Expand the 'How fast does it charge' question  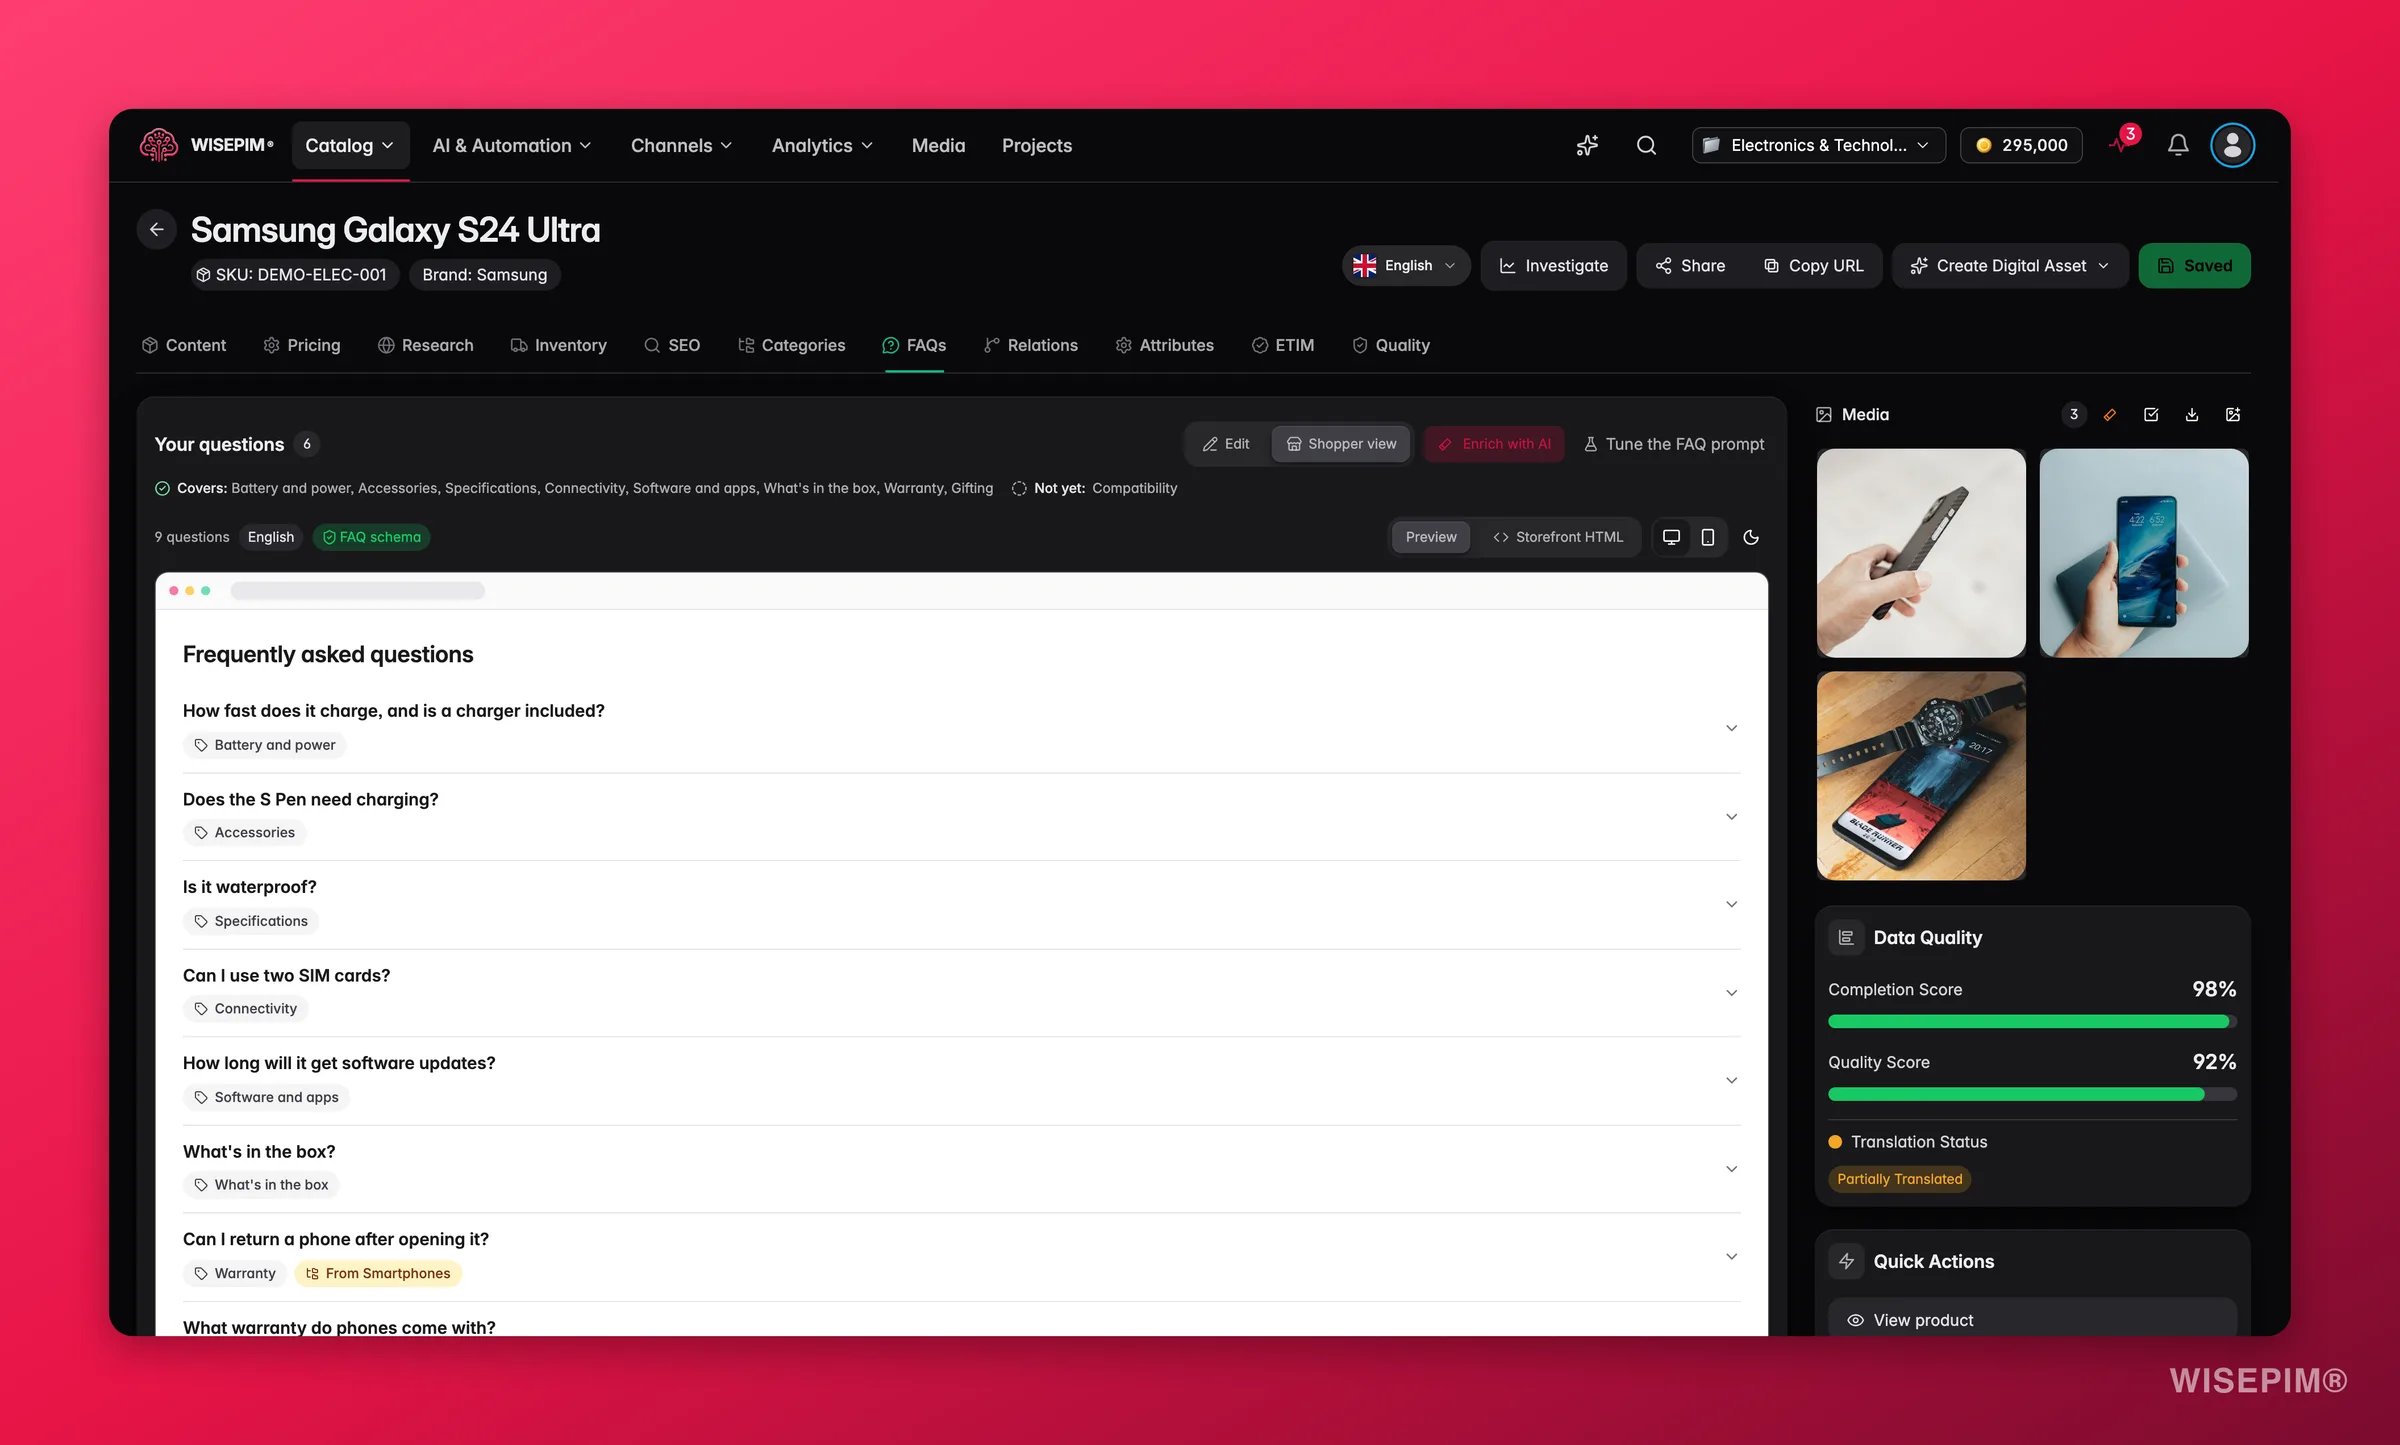(x=961, y=727)
